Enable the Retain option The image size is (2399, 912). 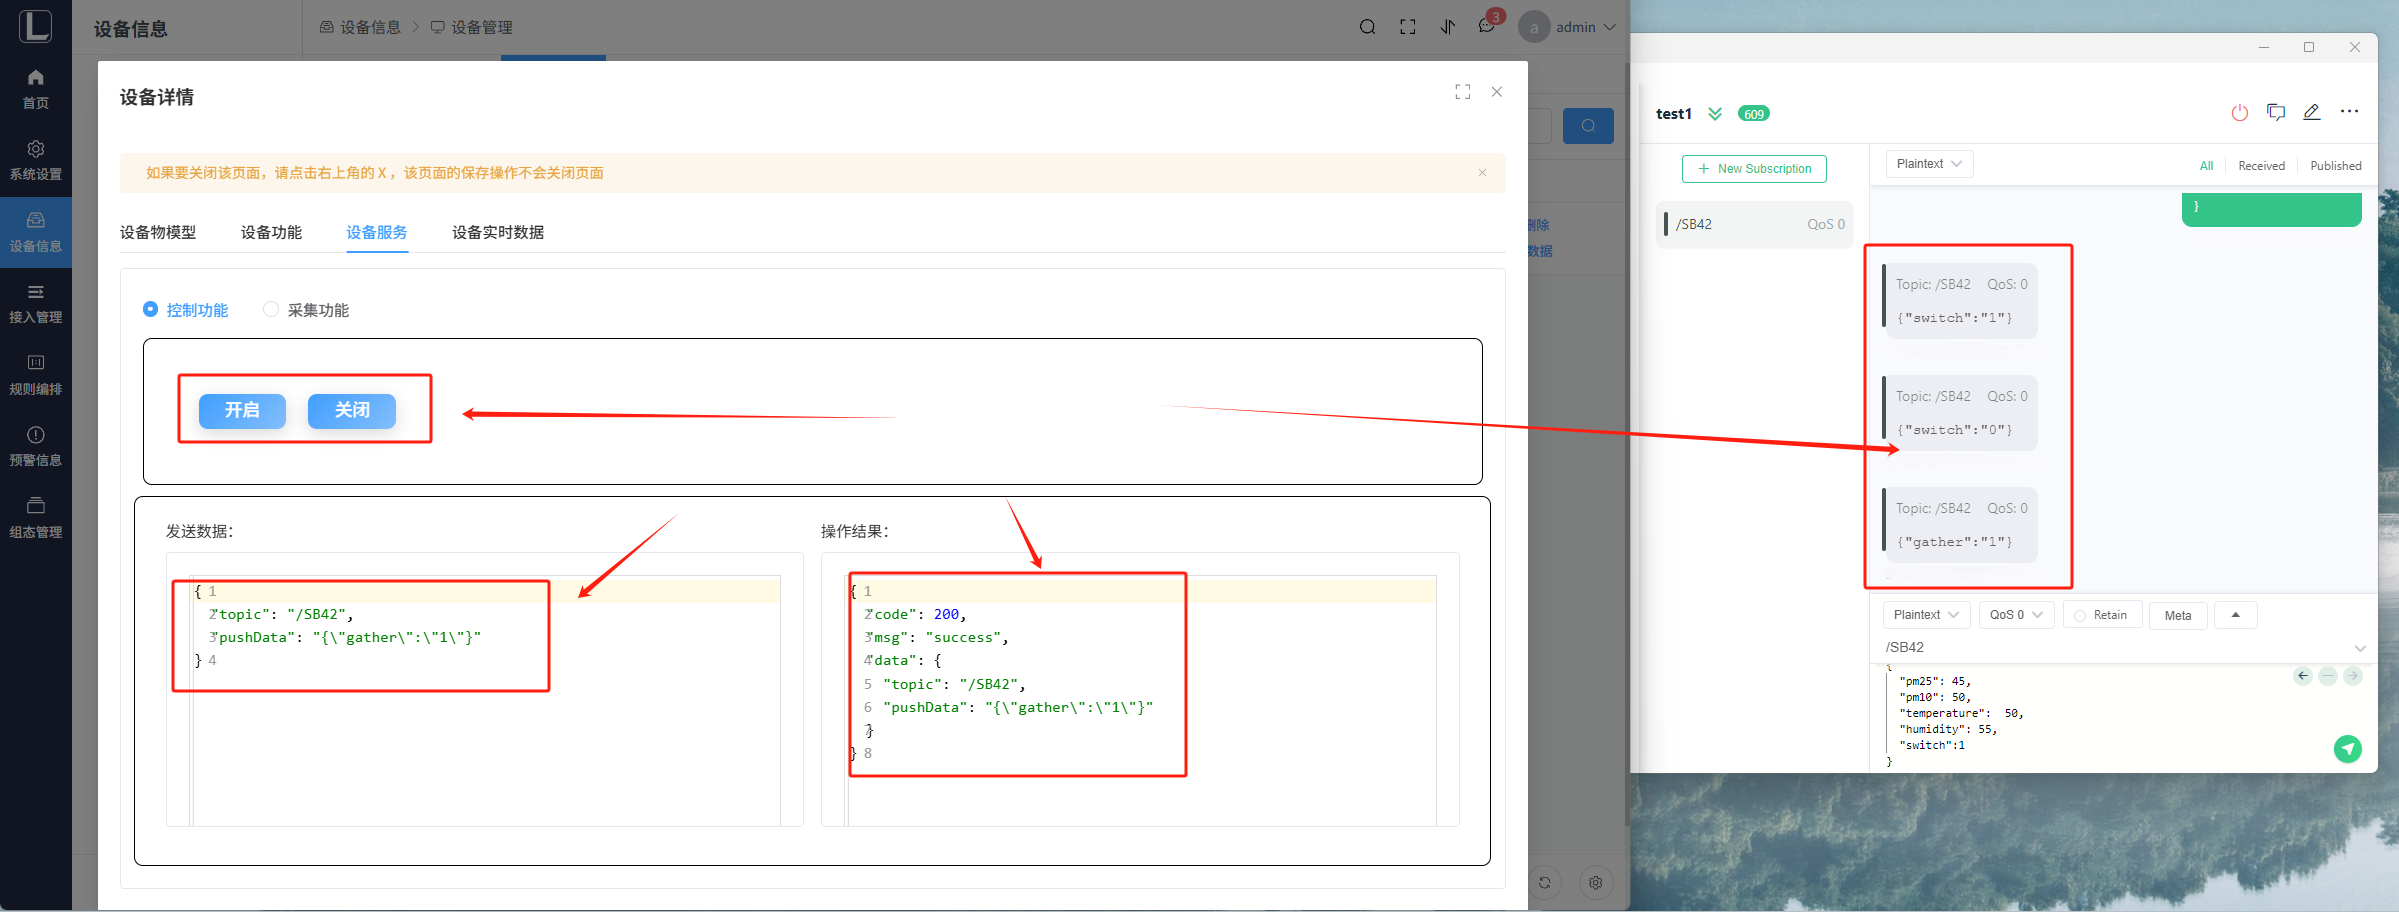tap(2101, 615)
